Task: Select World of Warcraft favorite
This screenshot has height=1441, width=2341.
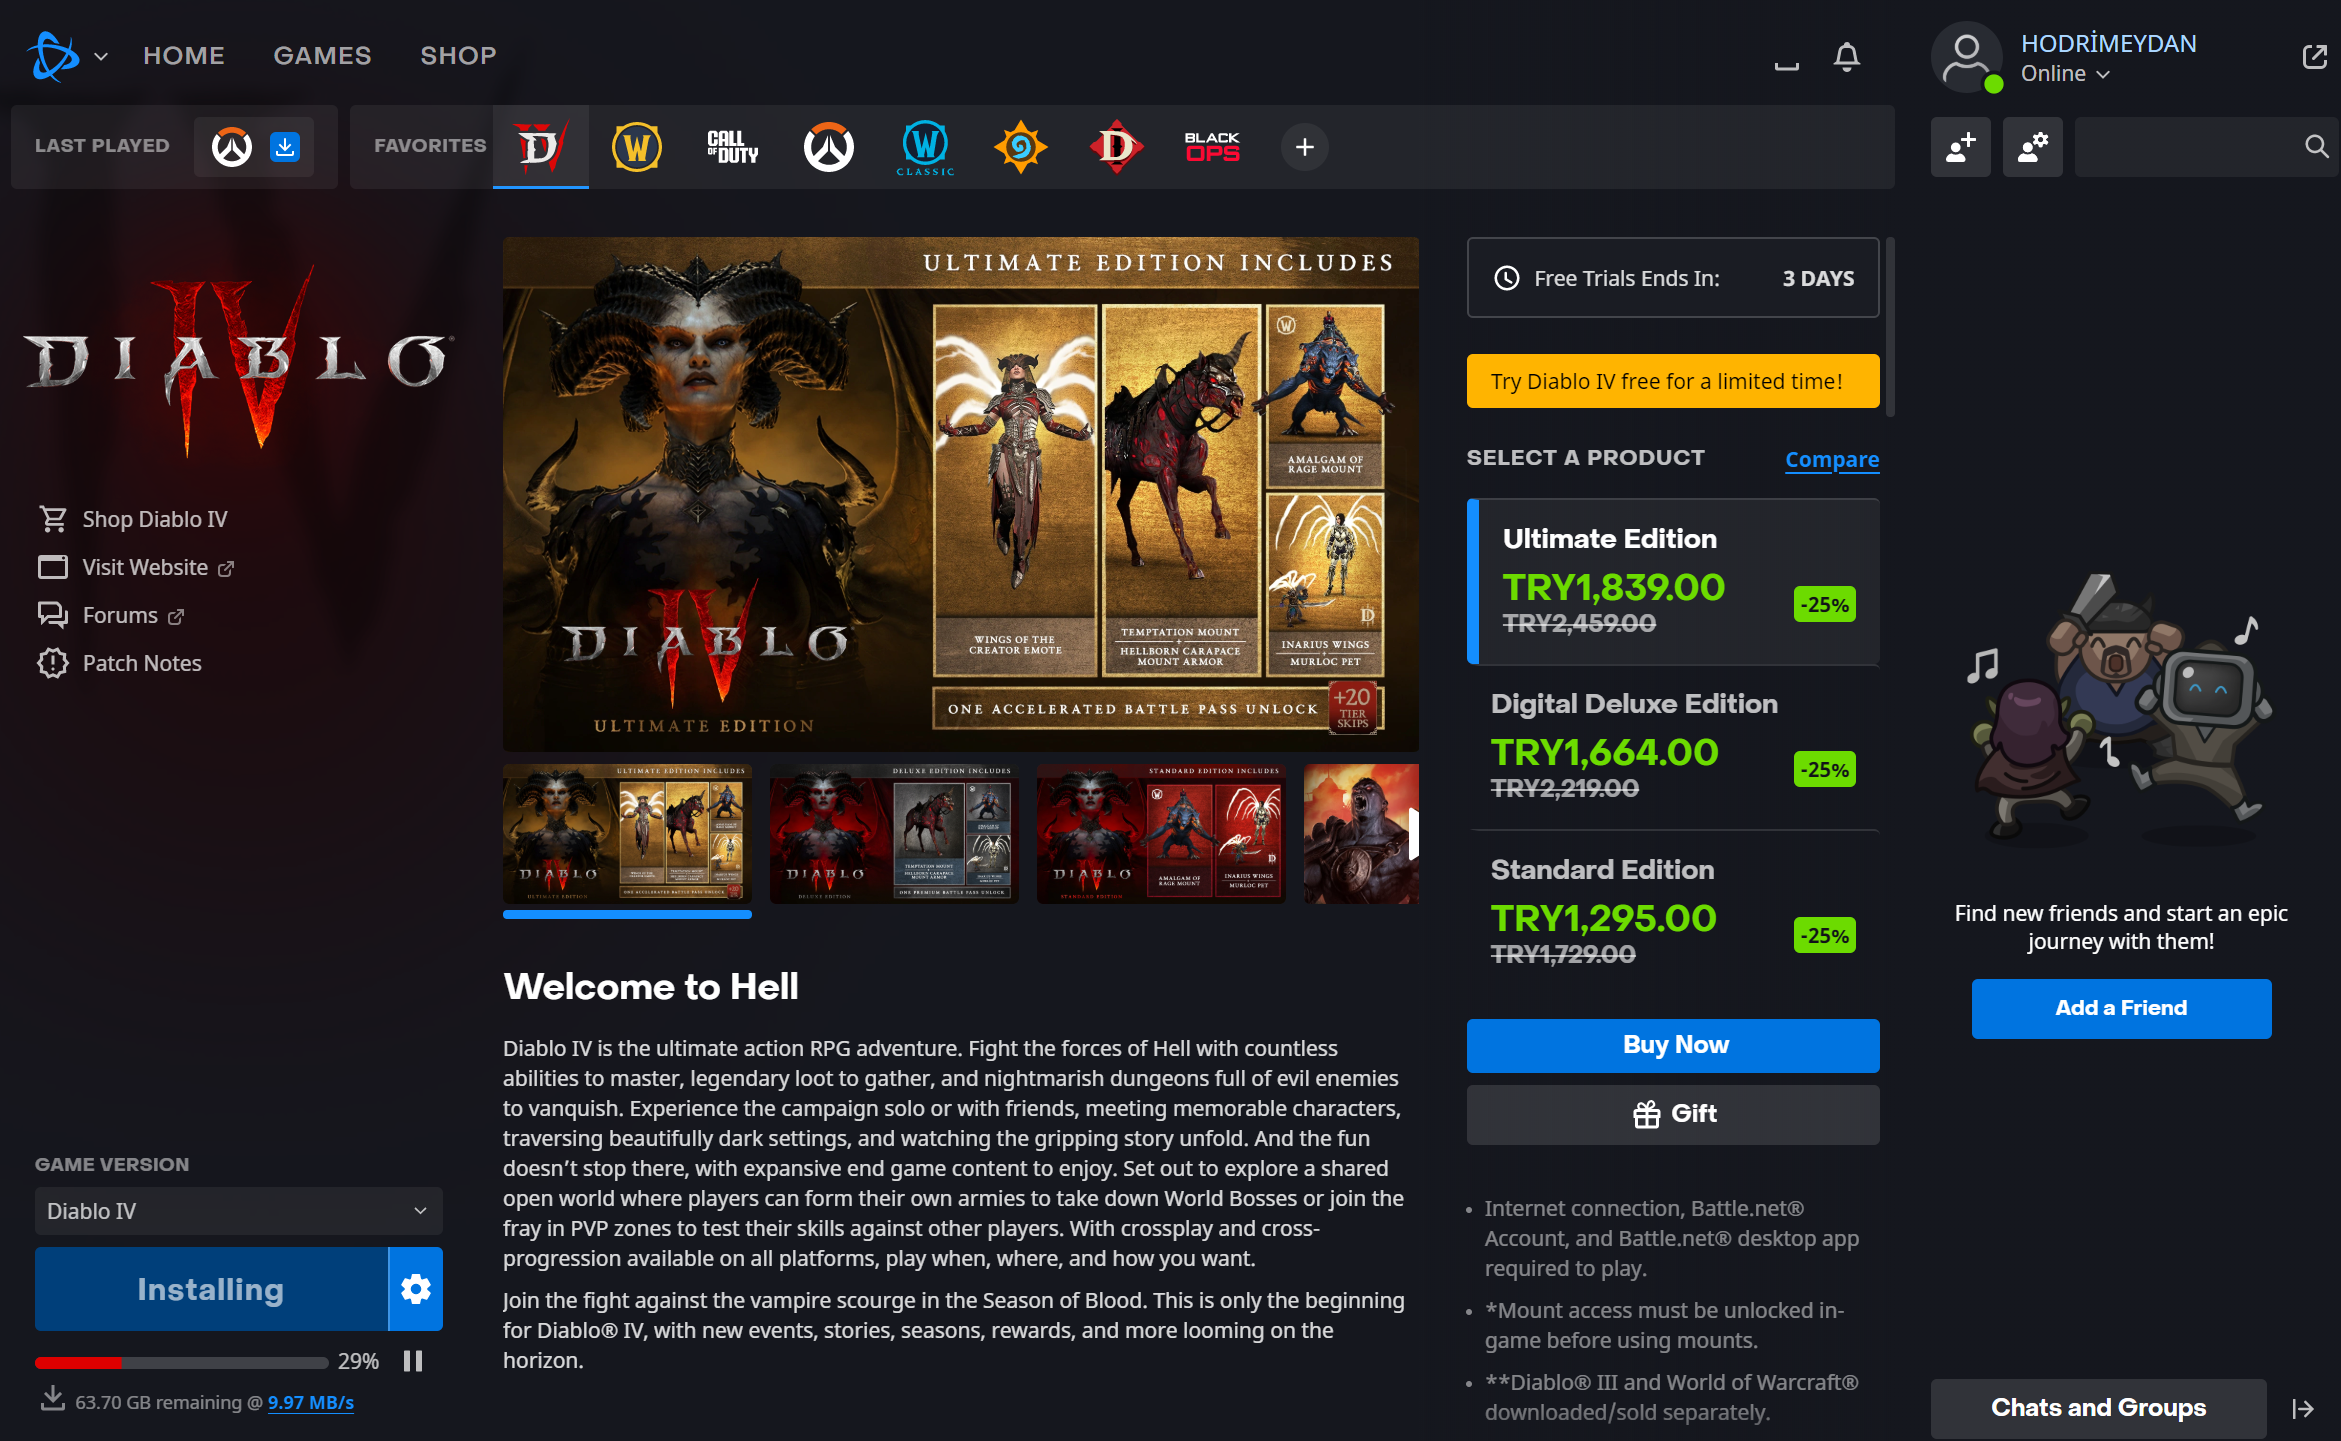Action: 636,147
